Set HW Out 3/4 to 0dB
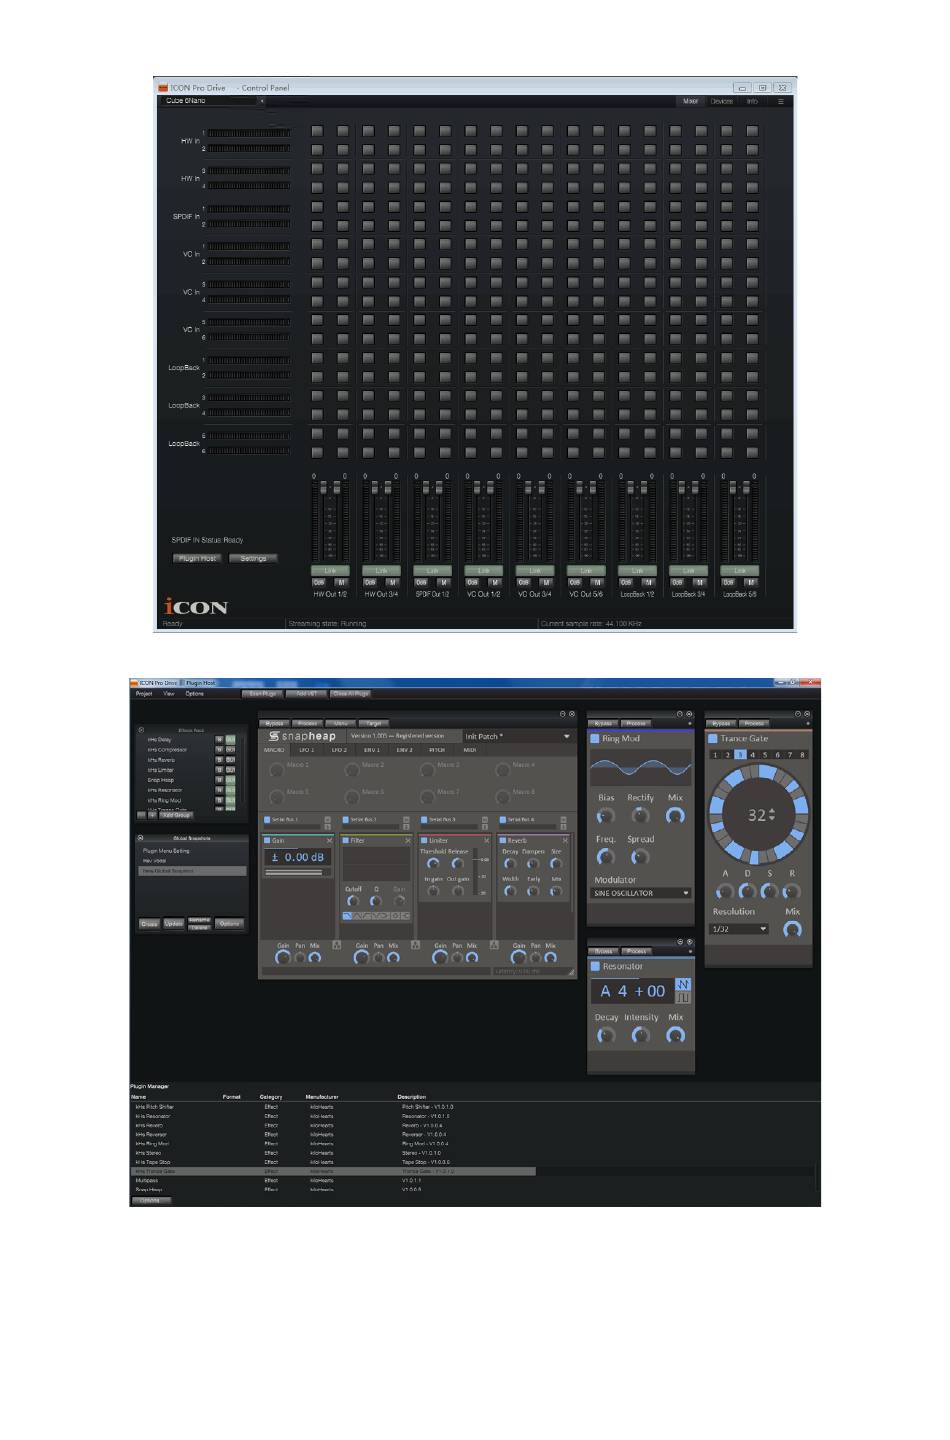Viewport: 950px width, 1440px height. click(370, 582)
